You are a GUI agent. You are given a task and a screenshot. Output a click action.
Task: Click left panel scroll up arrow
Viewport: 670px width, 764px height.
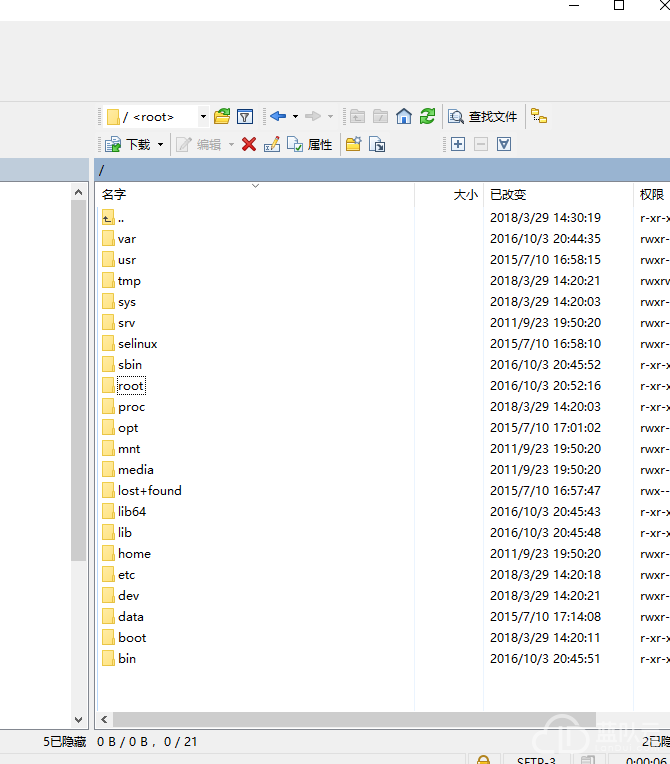click(78, 192)
